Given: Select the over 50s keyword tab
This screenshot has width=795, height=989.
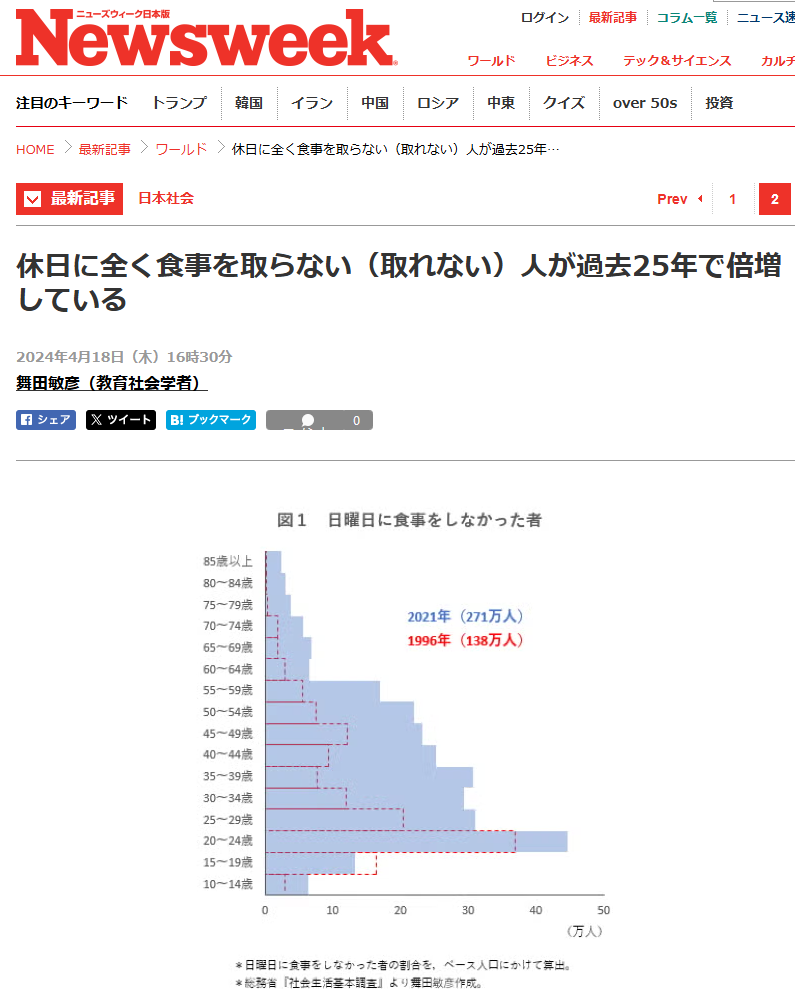Looking at the screenshot, I should [644, 102].
